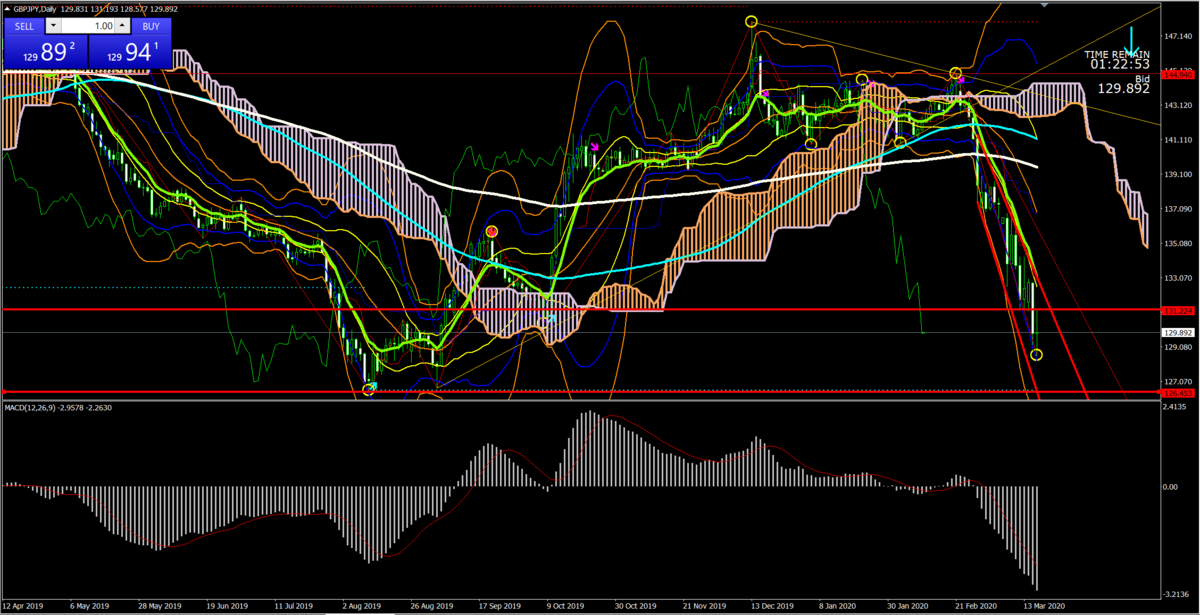Click the 12 Apr 2019 date on time axis
1200x615 pixels.
coord(22,606)
